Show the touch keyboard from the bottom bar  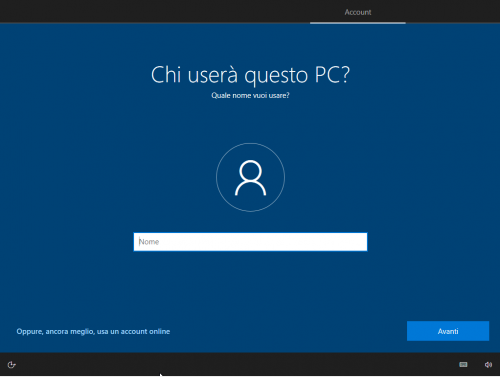click(x=463, y=364)
